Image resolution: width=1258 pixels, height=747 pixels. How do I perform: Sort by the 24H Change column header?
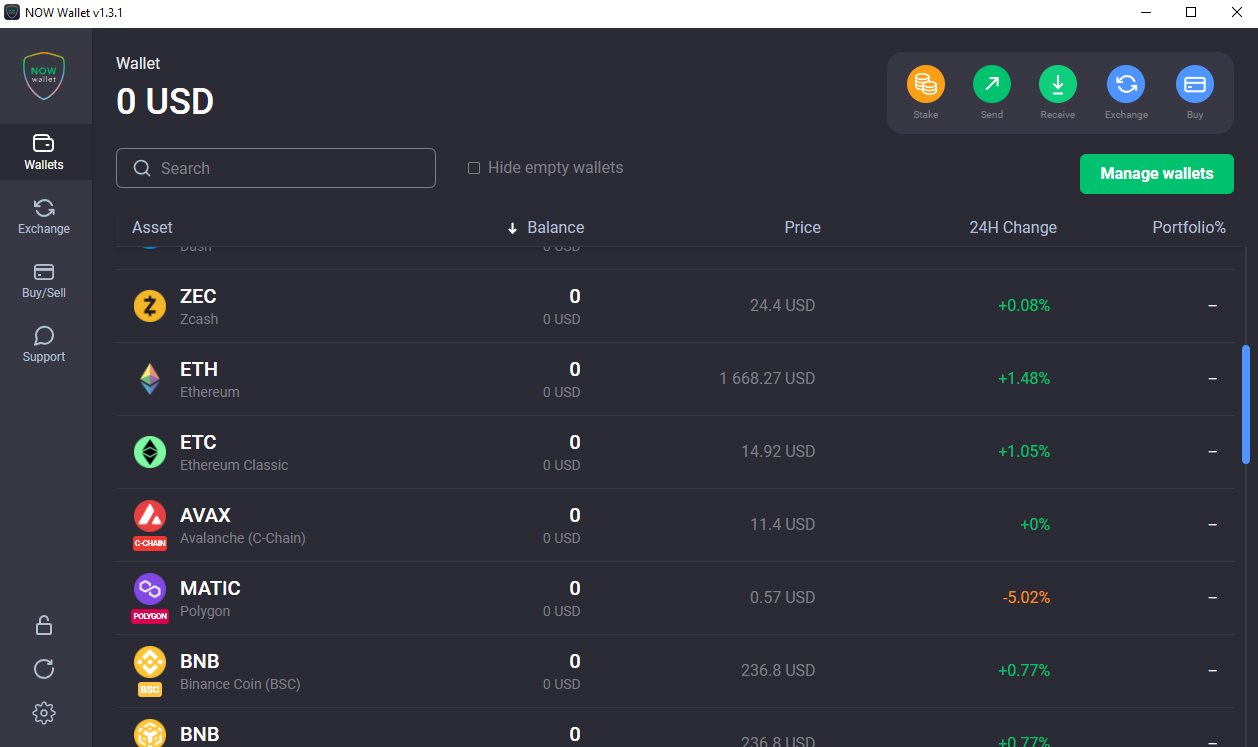[1013, 227]
